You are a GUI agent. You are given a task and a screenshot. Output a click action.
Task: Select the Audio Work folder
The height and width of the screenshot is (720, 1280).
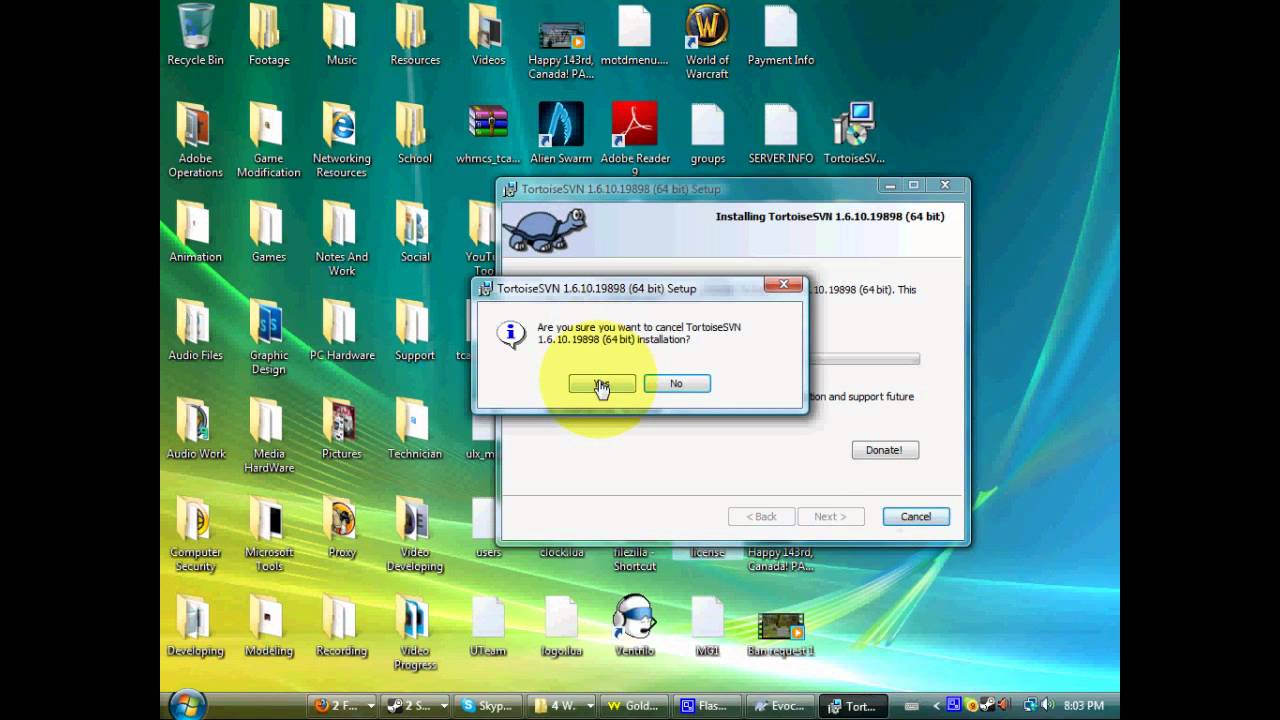[x=195, y=429]
